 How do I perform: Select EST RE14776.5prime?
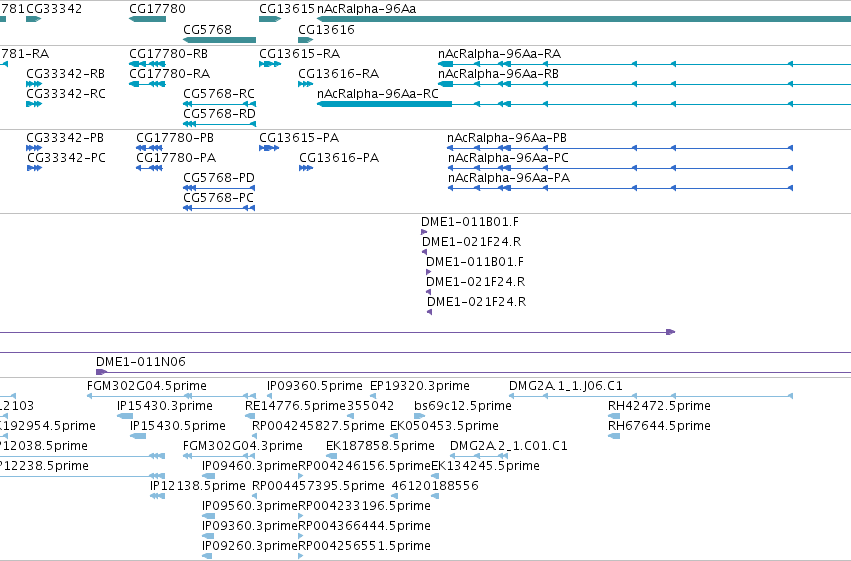click(x=295, y=406)
